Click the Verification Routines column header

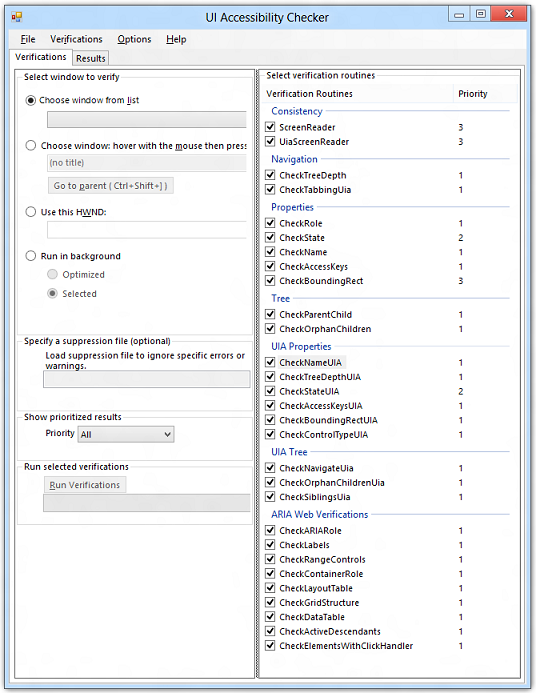tap(357, 94)
